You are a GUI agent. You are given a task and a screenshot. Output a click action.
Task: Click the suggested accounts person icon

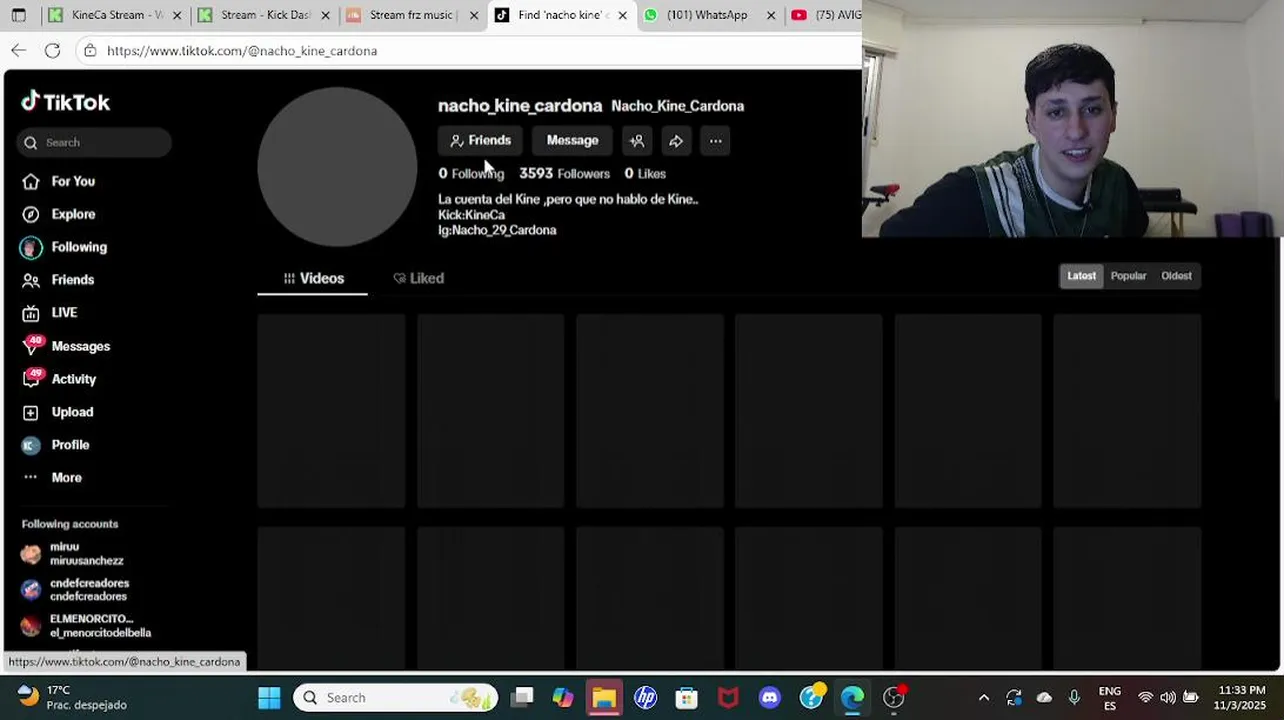637,141
